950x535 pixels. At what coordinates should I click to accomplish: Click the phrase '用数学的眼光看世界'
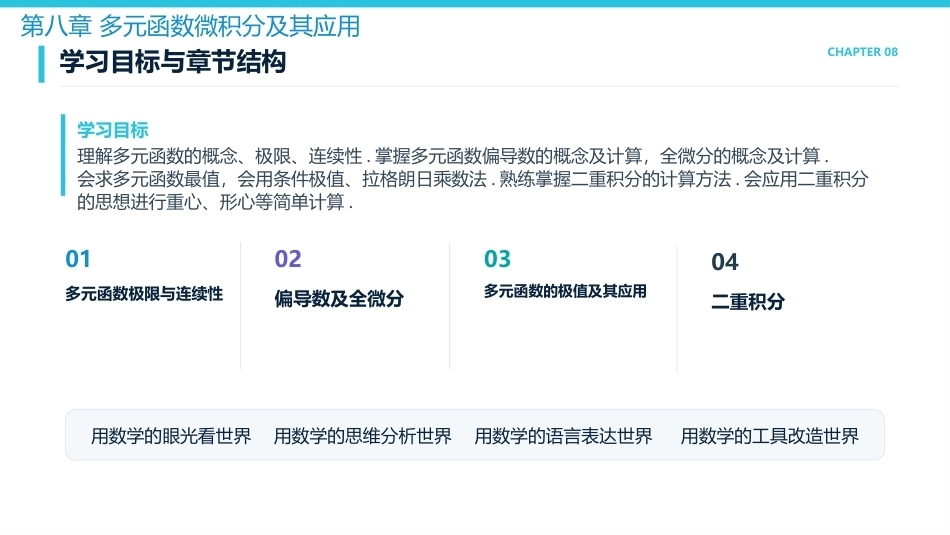pyautogui.click(x=171, y=436)
